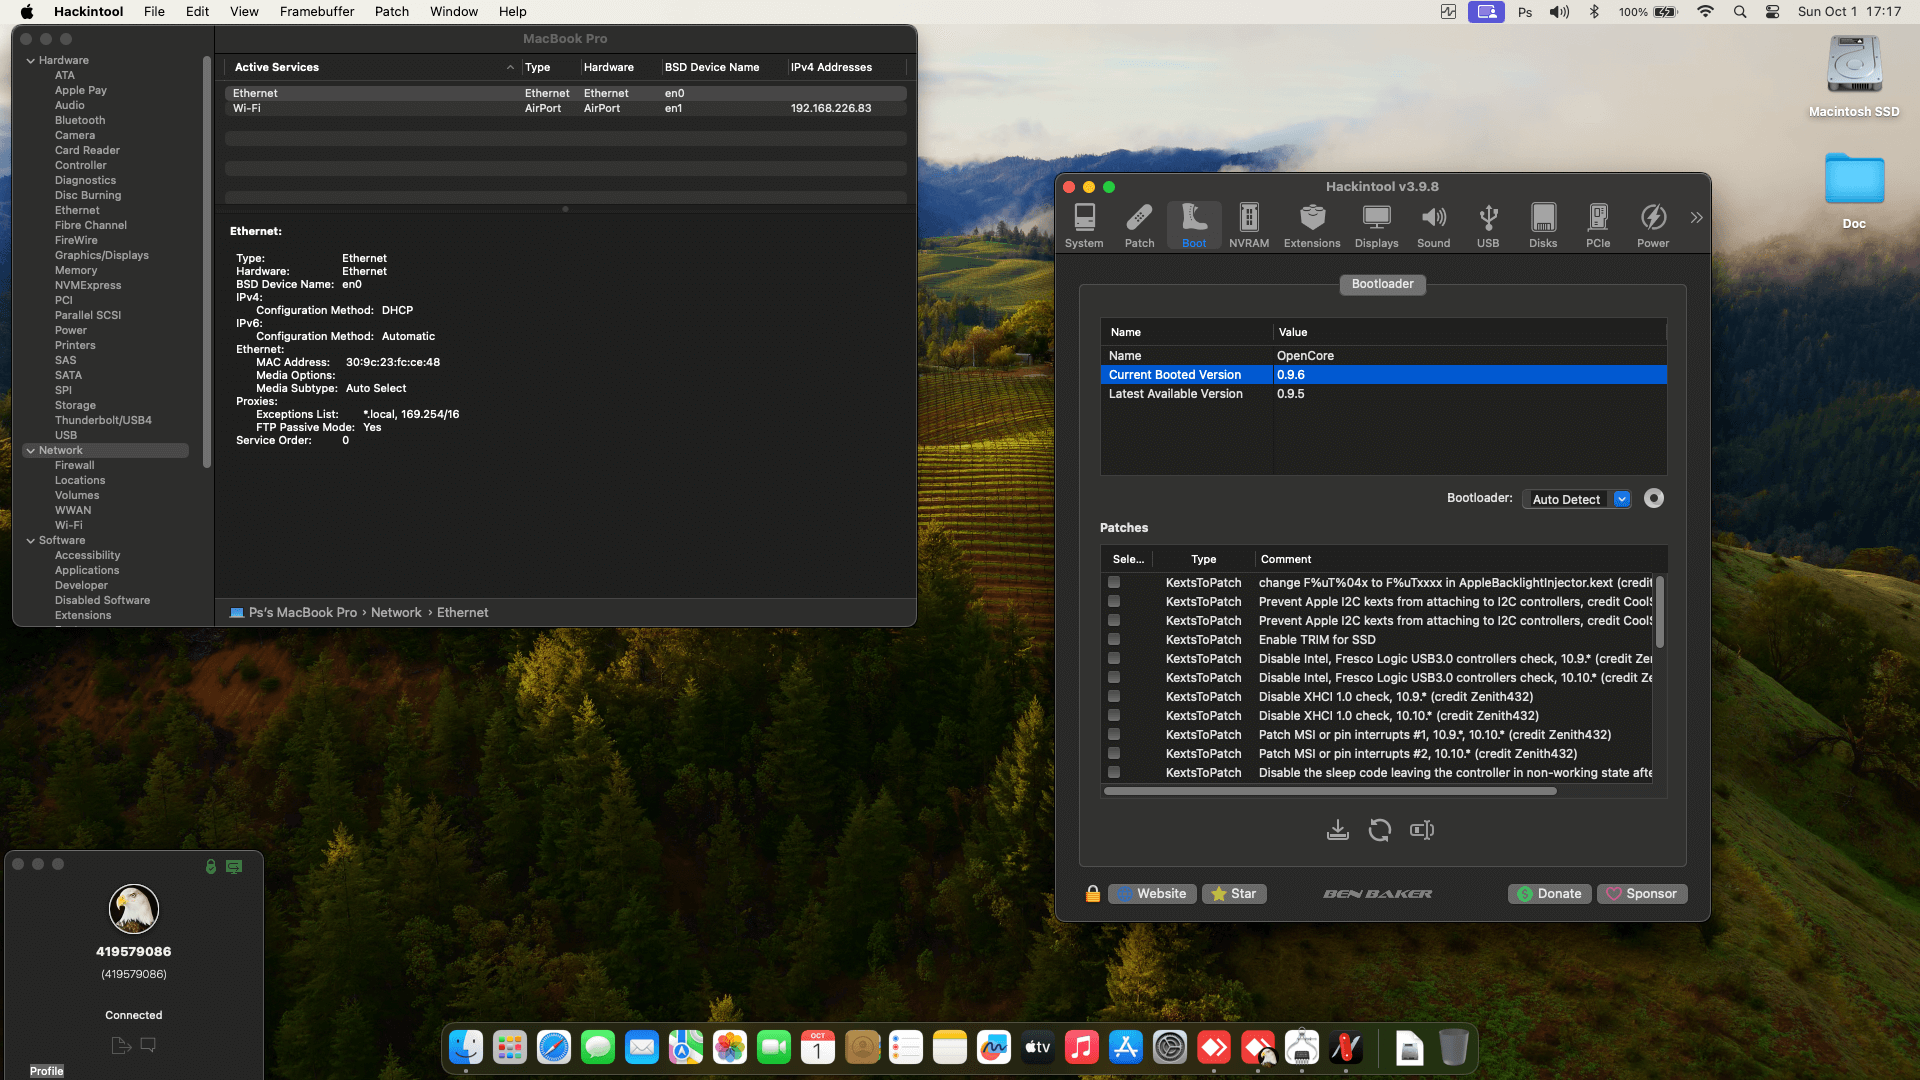The height and width of the screenshot is (1080, 1920).
Task: Open the Doc folder on the desktop
Action: (1854, 190)
